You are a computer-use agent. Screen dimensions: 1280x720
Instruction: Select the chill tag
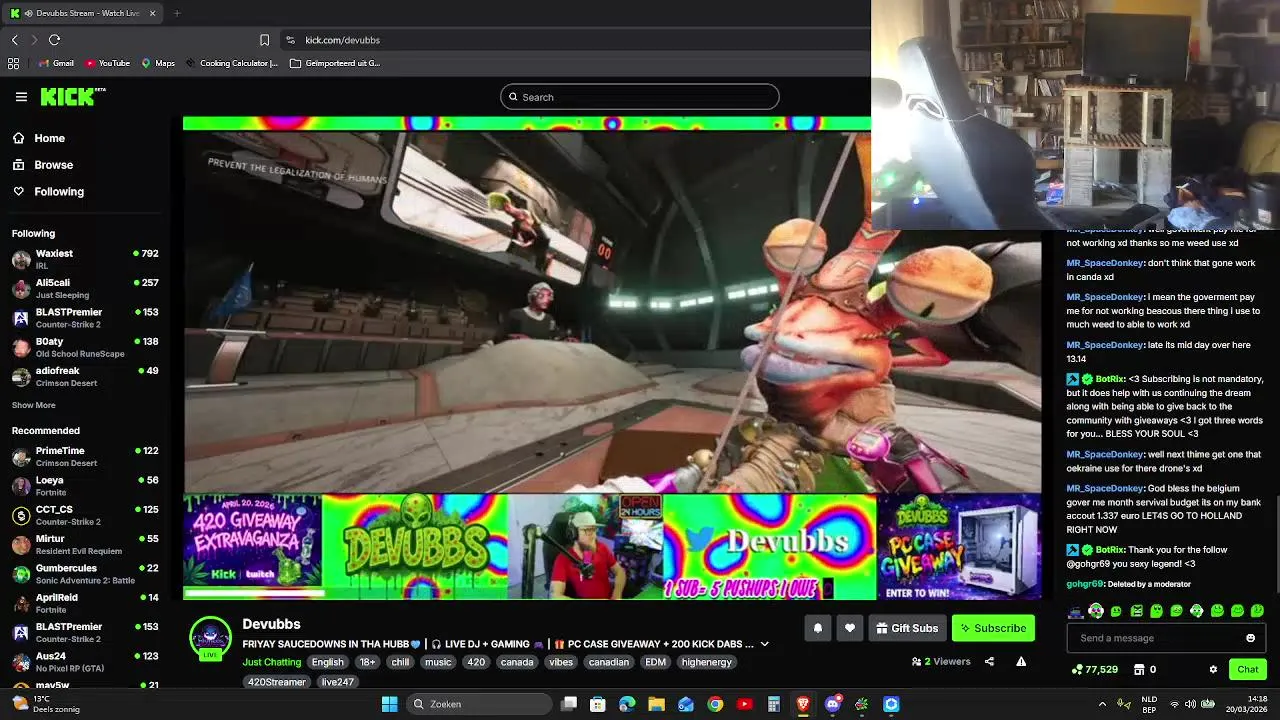(400, 662)
